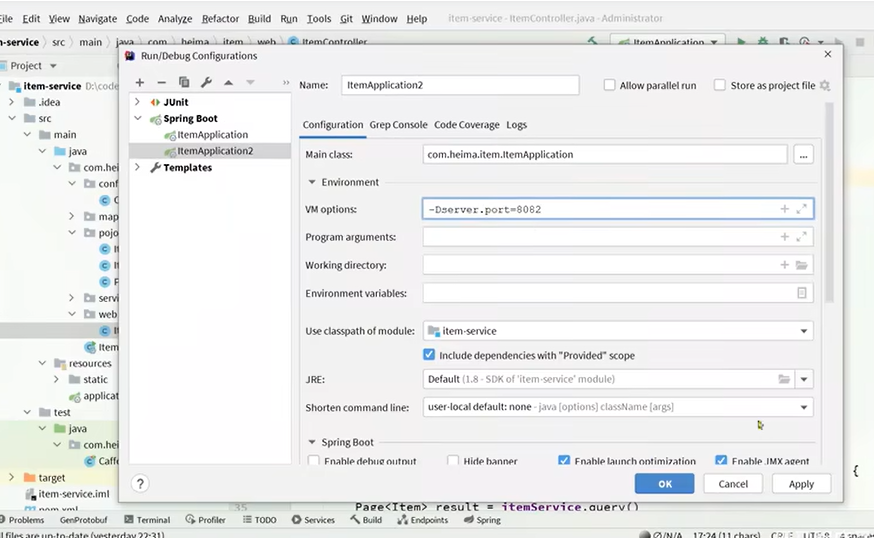The image size is (874, 538).
Task: Open the Profiler tool window
Action: click(206, 520)
